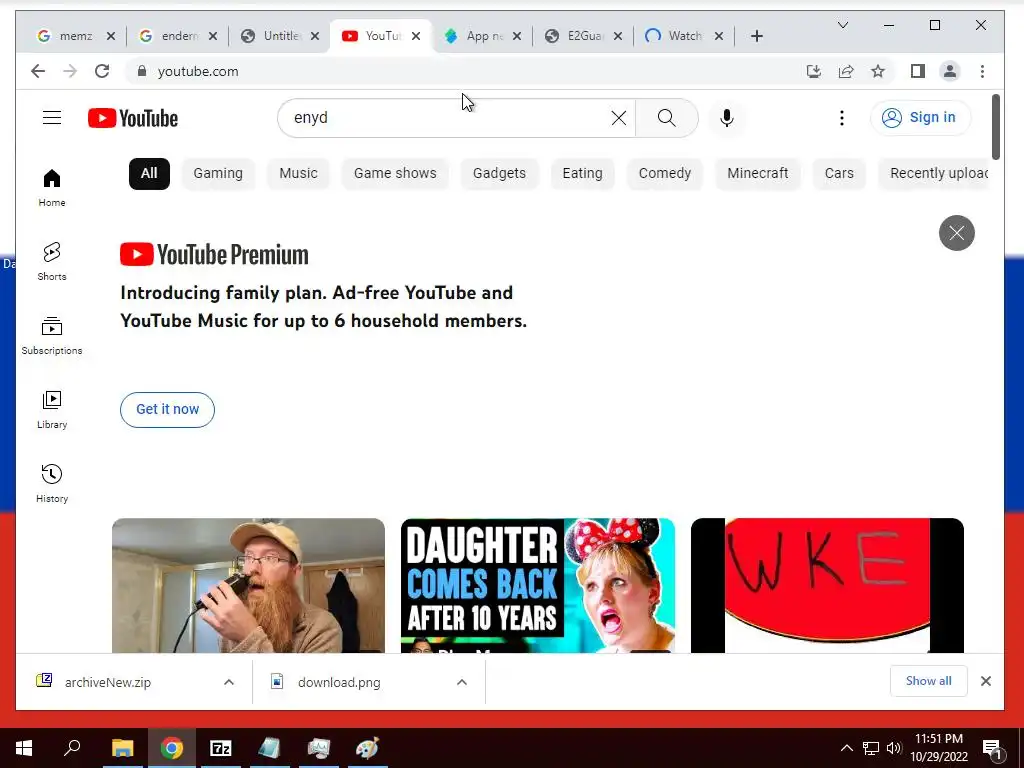This screenshot has width=1024, height=768.
Task: Bookmark this page with the star
Action: coord(878,71)
